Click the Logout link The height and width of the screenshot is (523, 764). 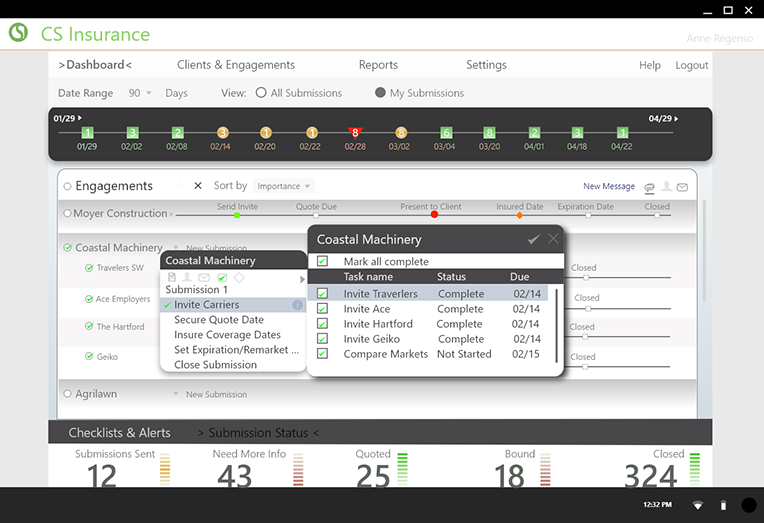691,65
